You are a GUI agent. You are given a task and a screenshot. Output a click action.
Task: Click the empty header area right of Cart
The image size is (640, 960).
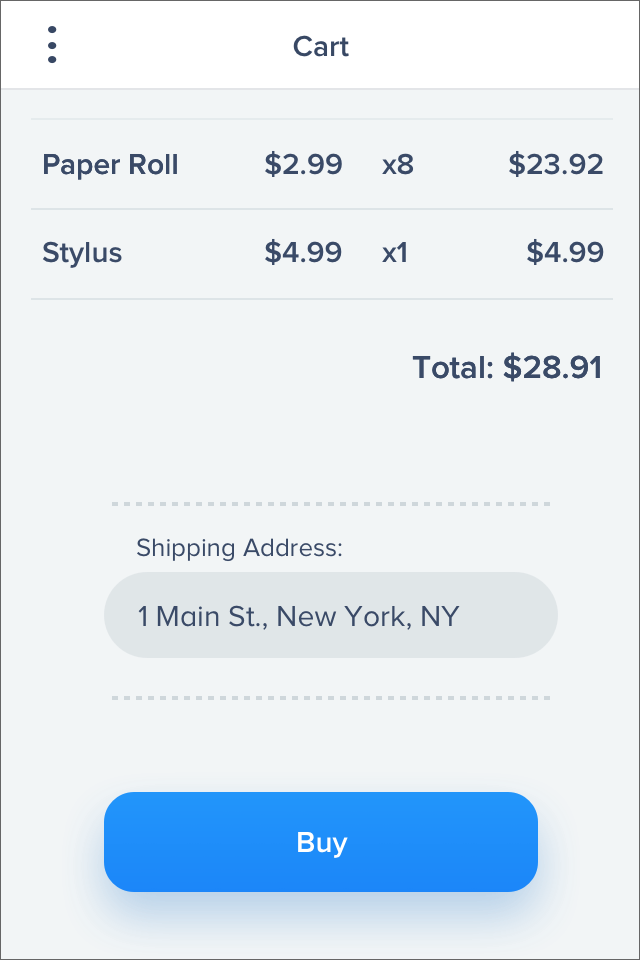click(x=490, y=45)
